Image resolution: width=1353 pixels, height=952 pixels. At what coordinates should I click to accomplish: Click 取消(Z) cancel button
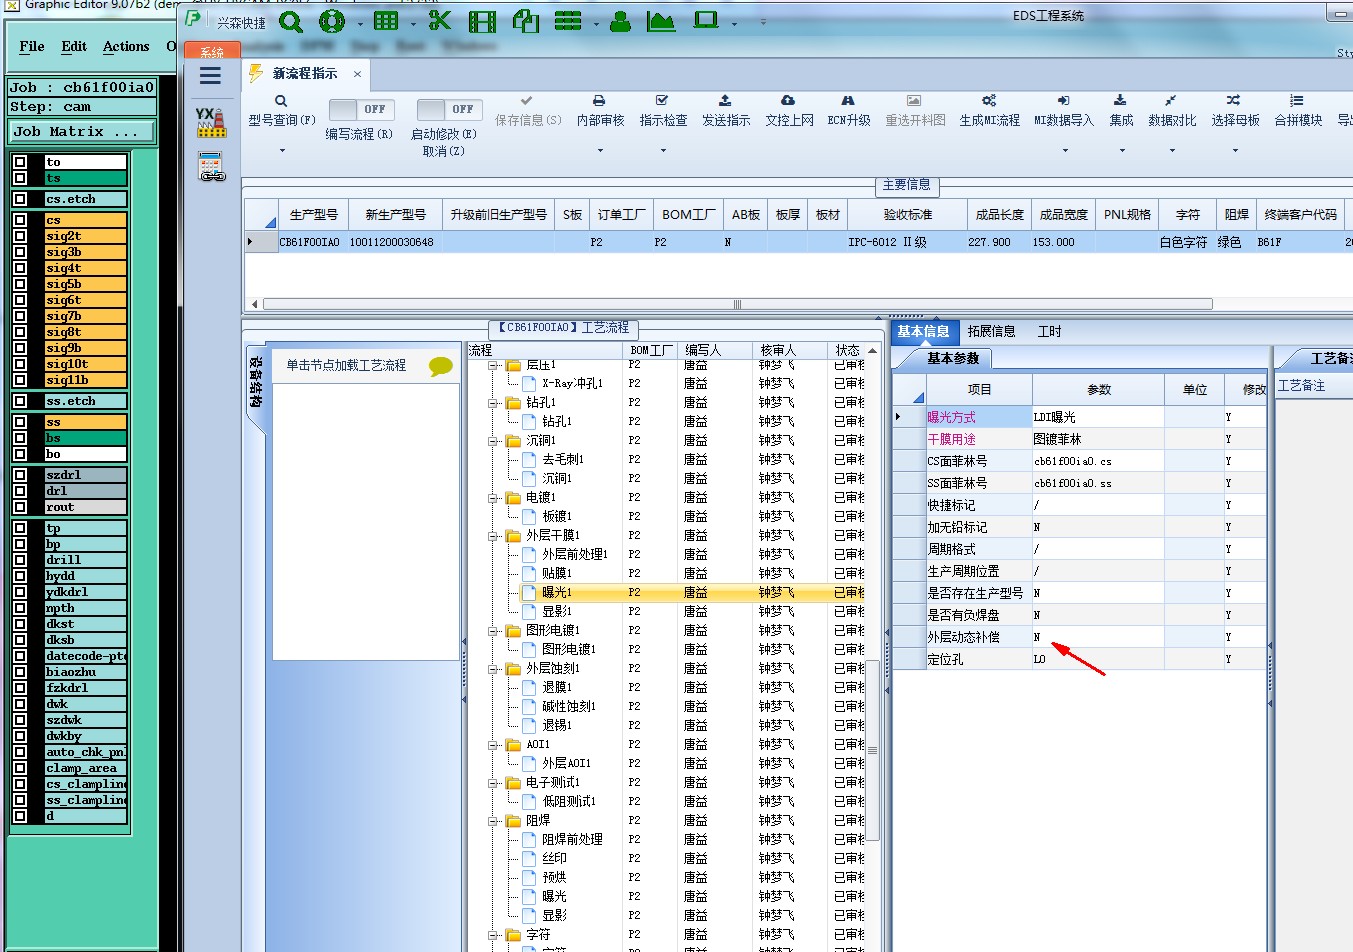tap(443, 151)
